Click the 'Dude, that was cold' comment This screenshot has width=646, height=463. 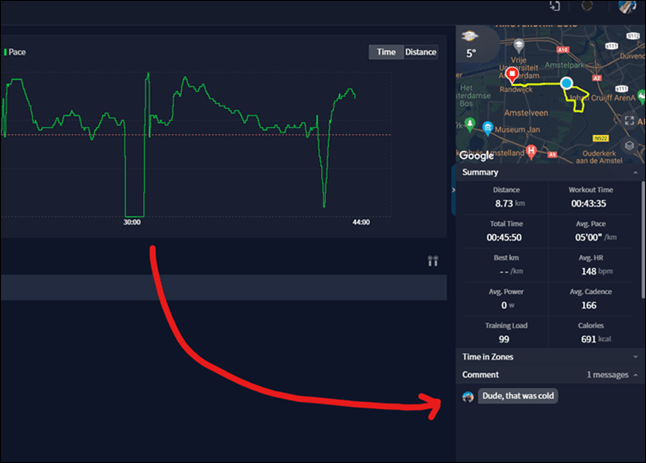click(x=518, y=396)
